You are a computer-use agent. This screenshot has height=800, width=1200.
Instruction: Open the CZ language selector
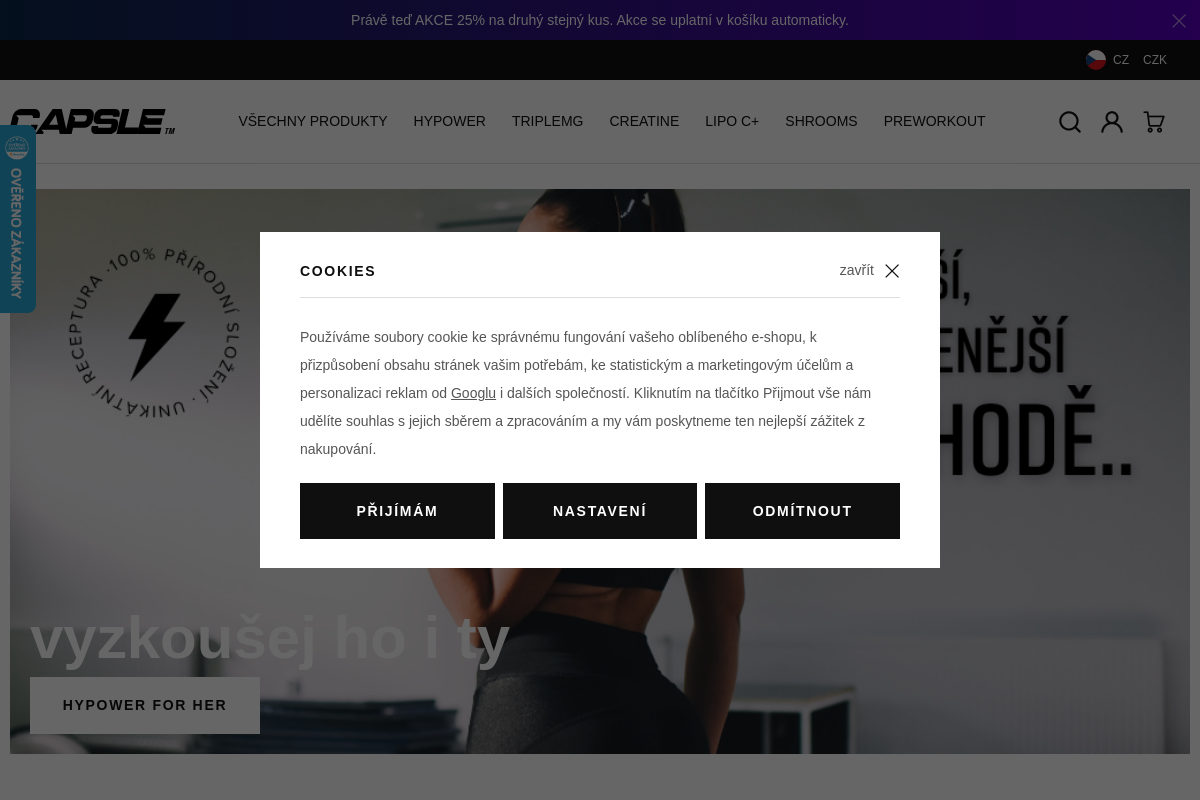1121,60
